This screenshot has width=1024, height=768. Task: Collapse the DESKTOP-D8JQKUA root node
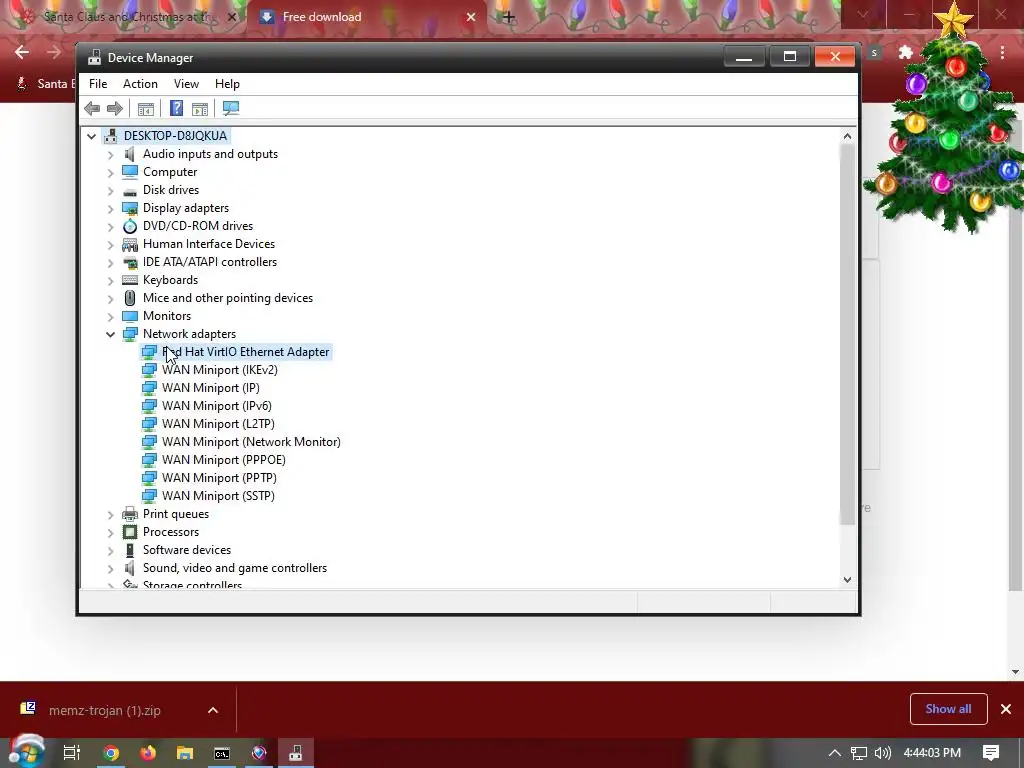coord(91,136)
